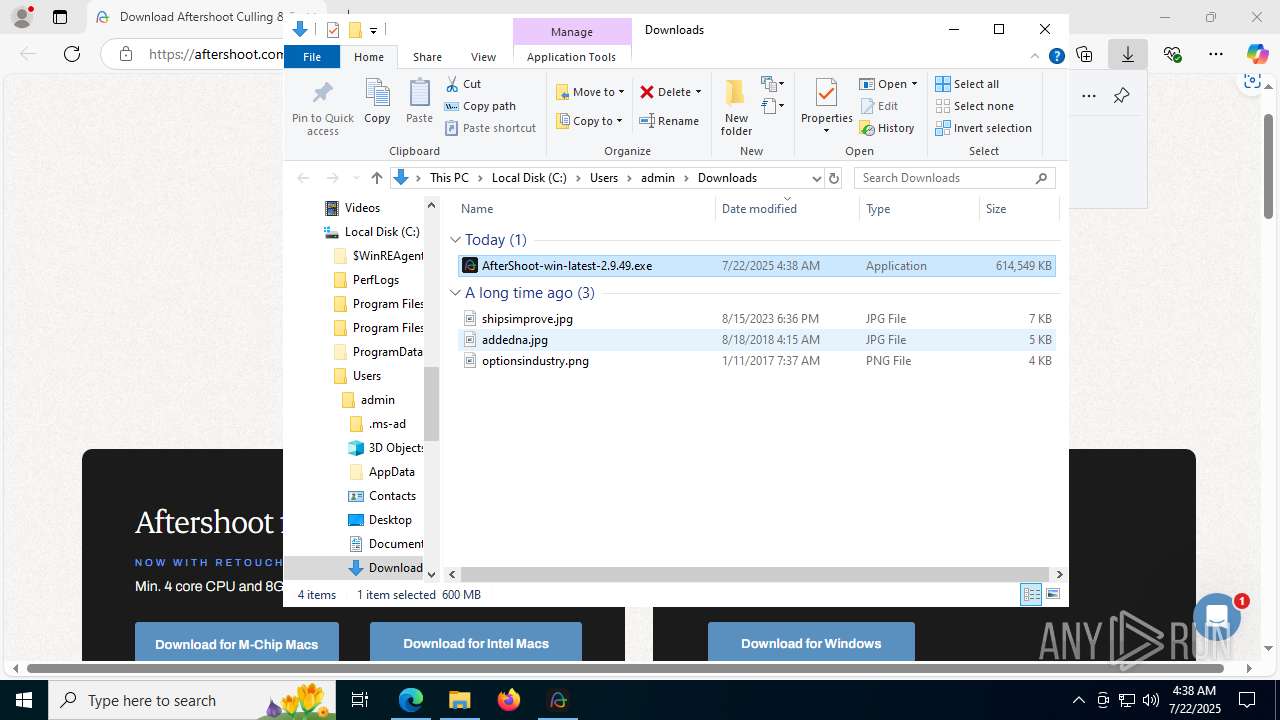Open Firefox from the taskbar
The width and height of the screenshot is (1280, 720).
pyautogui.click(x=509, y=700)
